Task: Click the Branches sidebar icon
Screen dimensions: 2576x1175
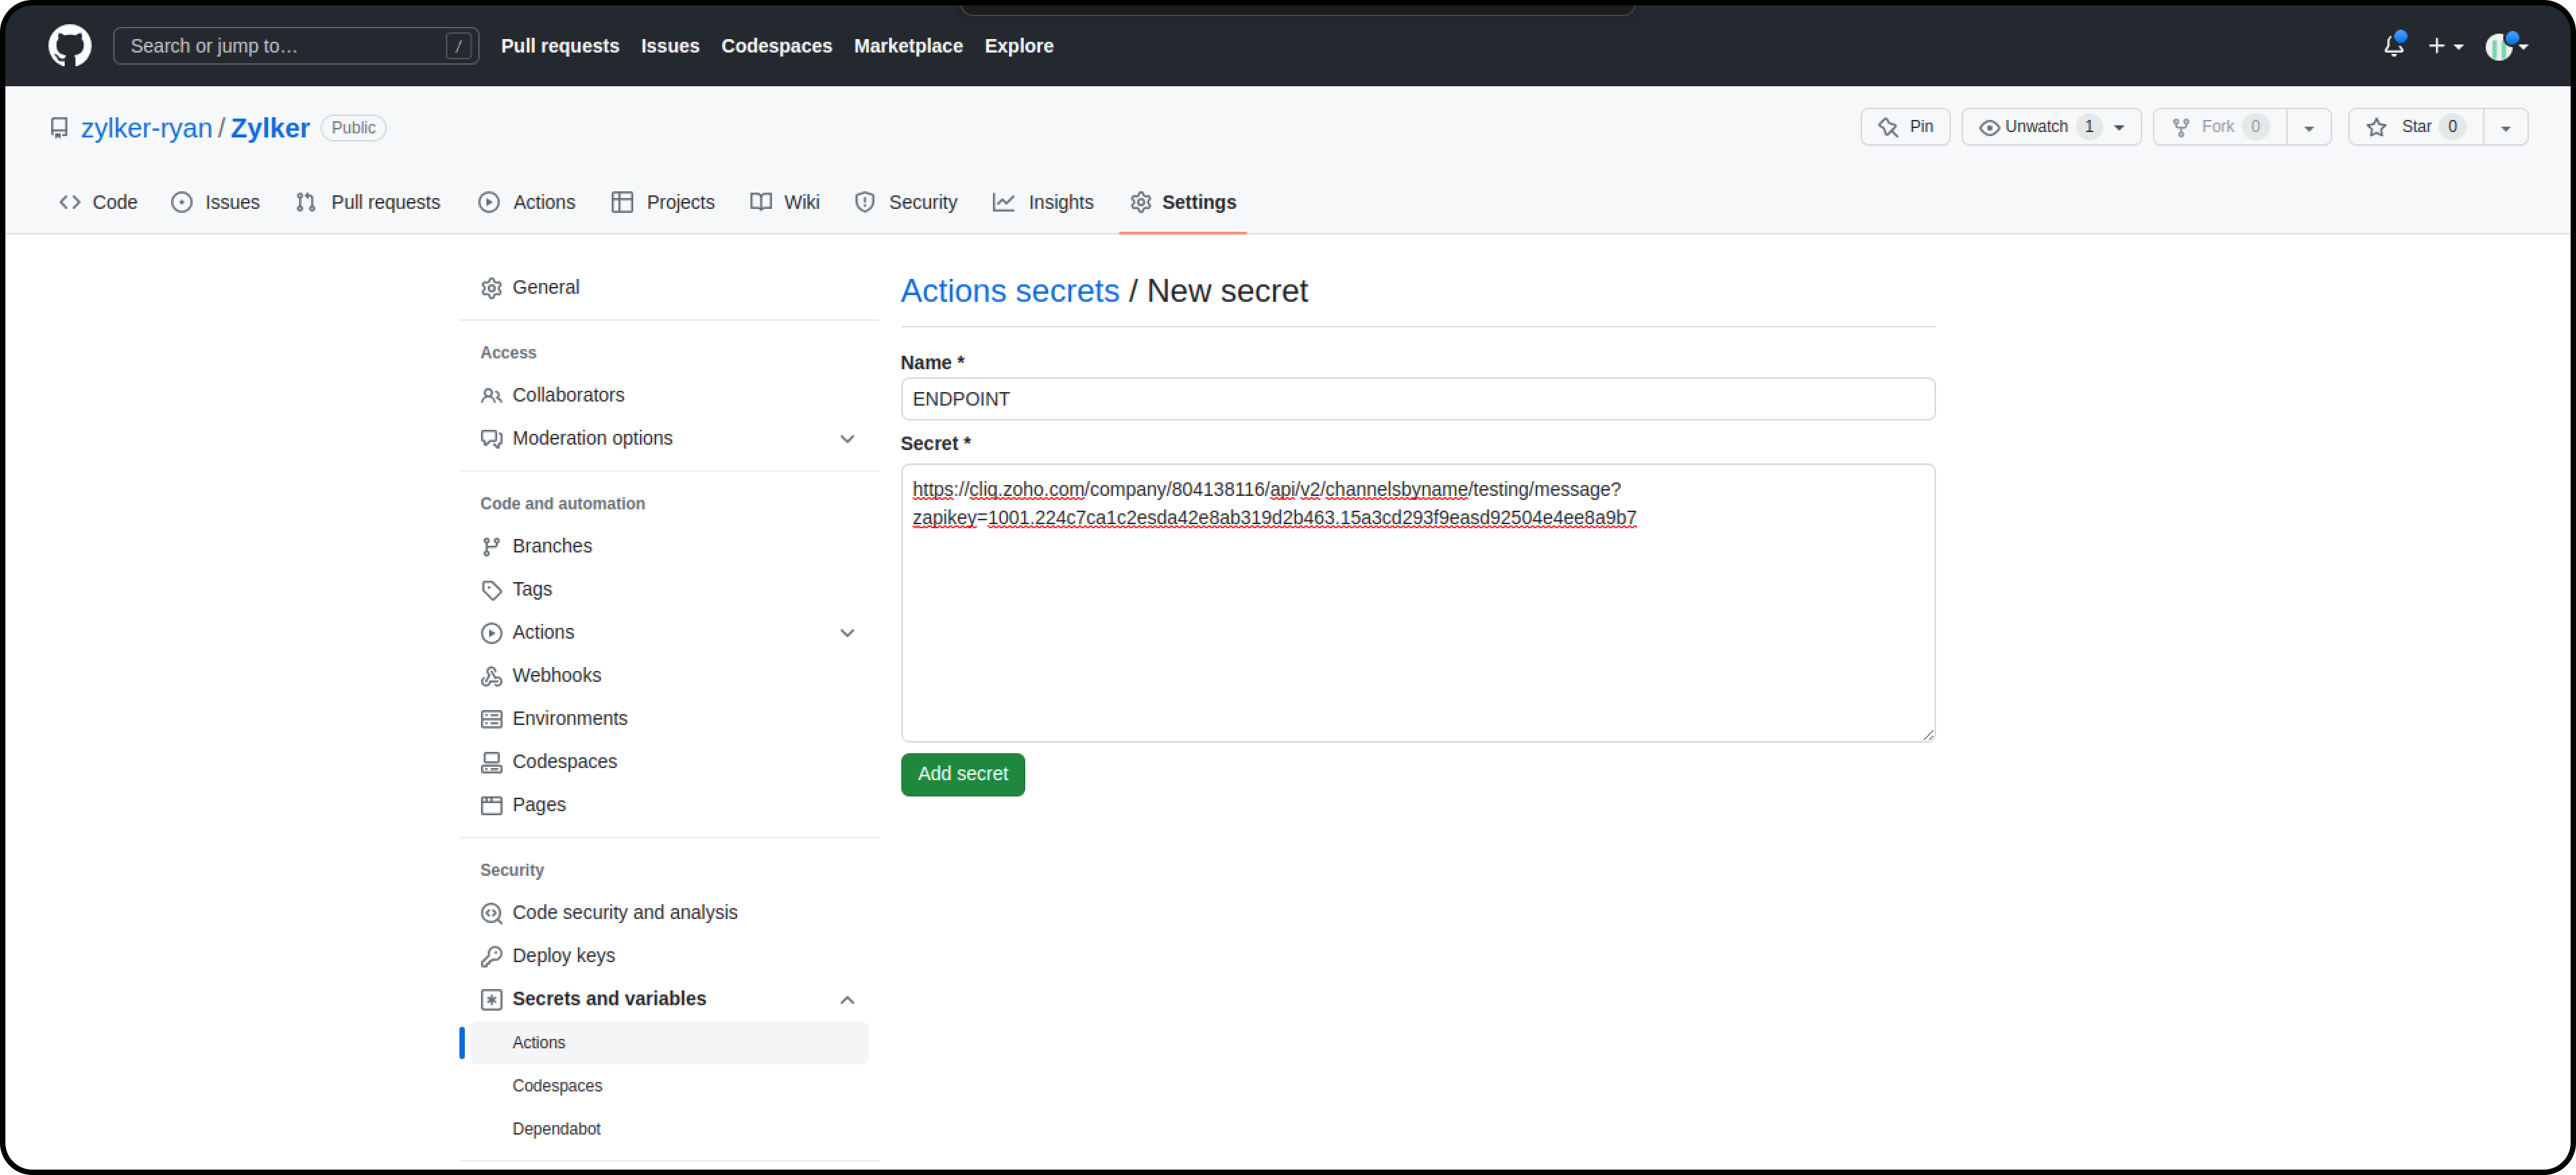Action: pos(491,546)
